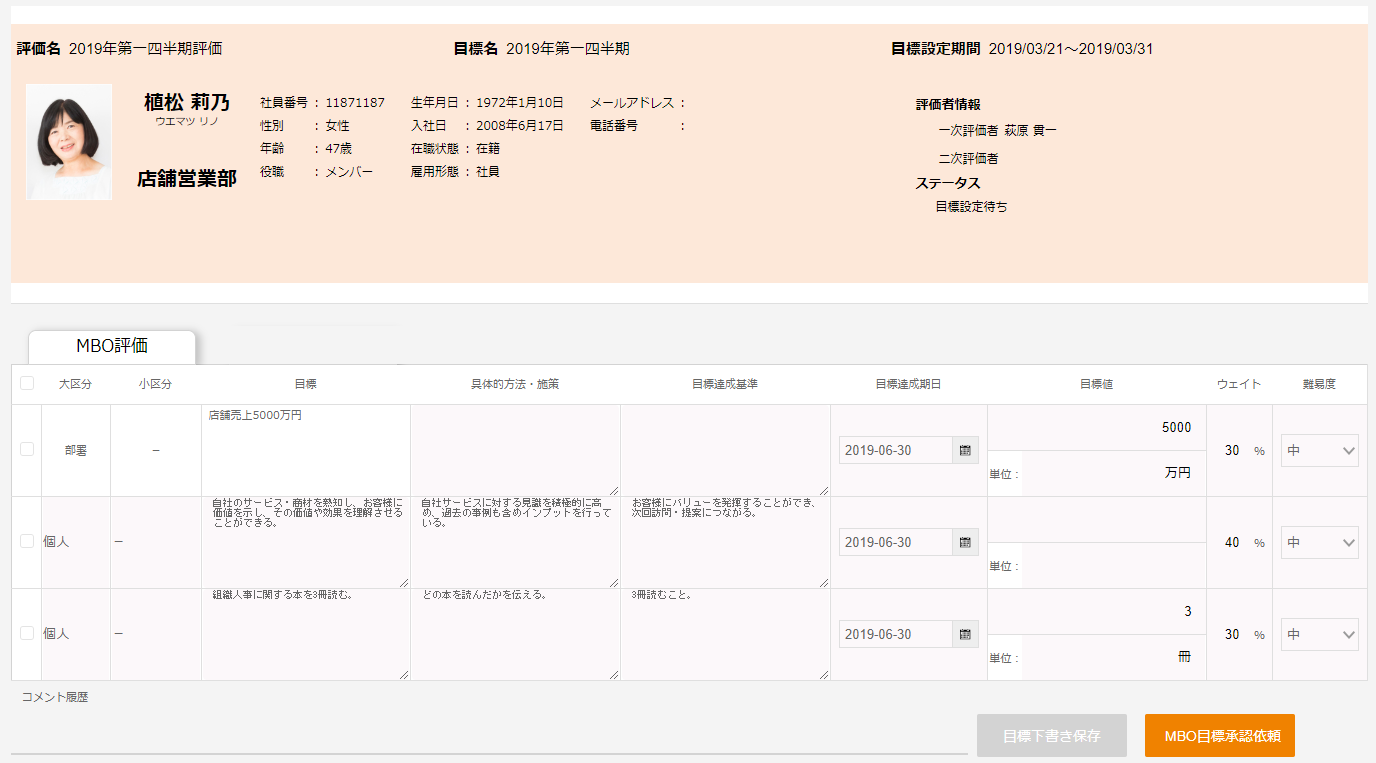
Task: Click employee profile photo of 植松 莉乃
Action: coord(69,142)
